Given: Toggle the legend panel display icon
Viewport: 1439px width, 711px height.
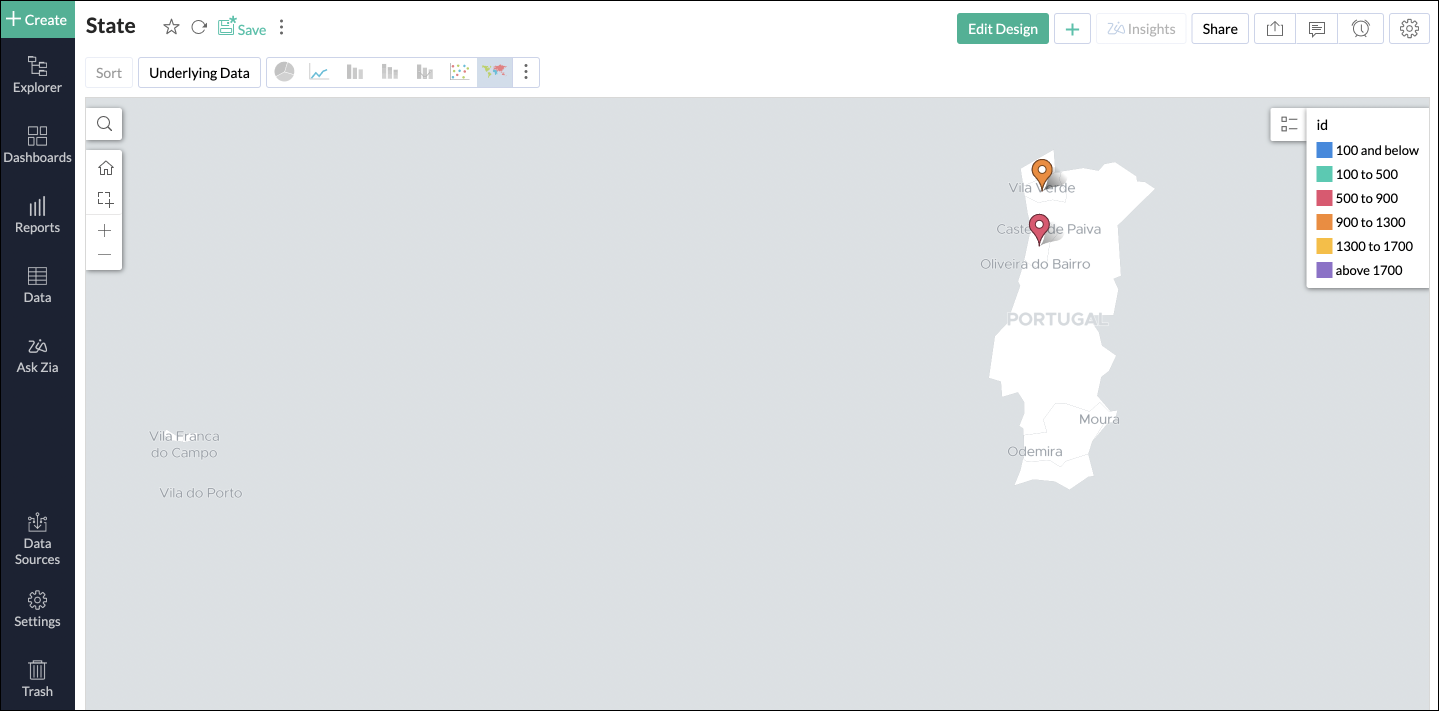Looking at the screenshot, I should (x=1289, y=124).
